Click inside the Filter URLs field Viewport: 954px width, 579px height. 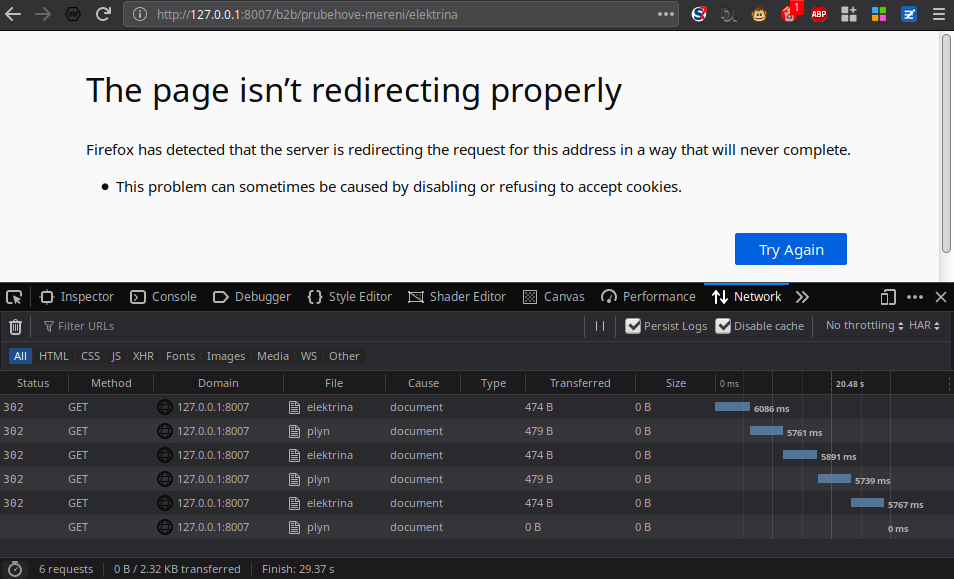(300, 326)
